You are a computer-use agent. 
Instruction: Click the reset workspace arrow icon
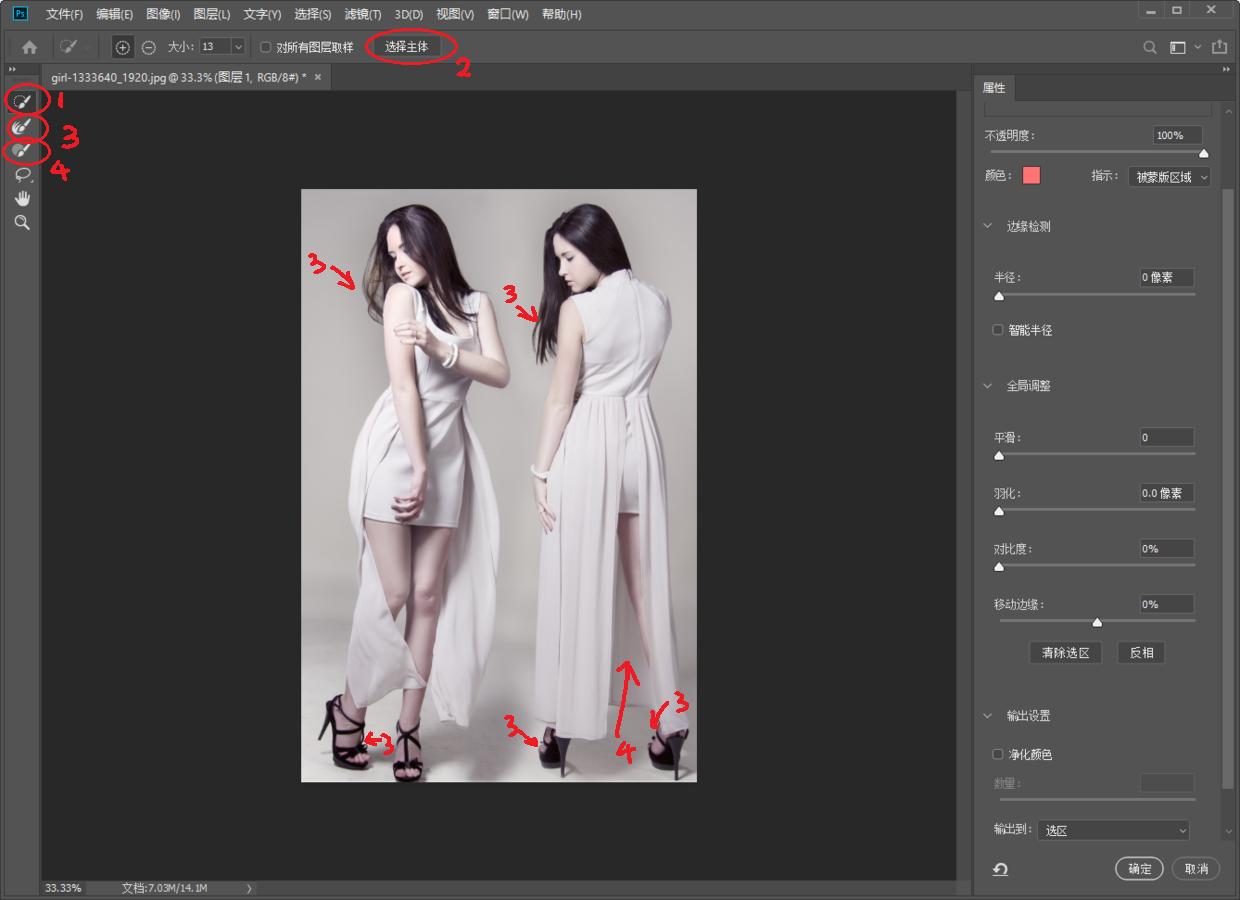[x=1000, y=869]
